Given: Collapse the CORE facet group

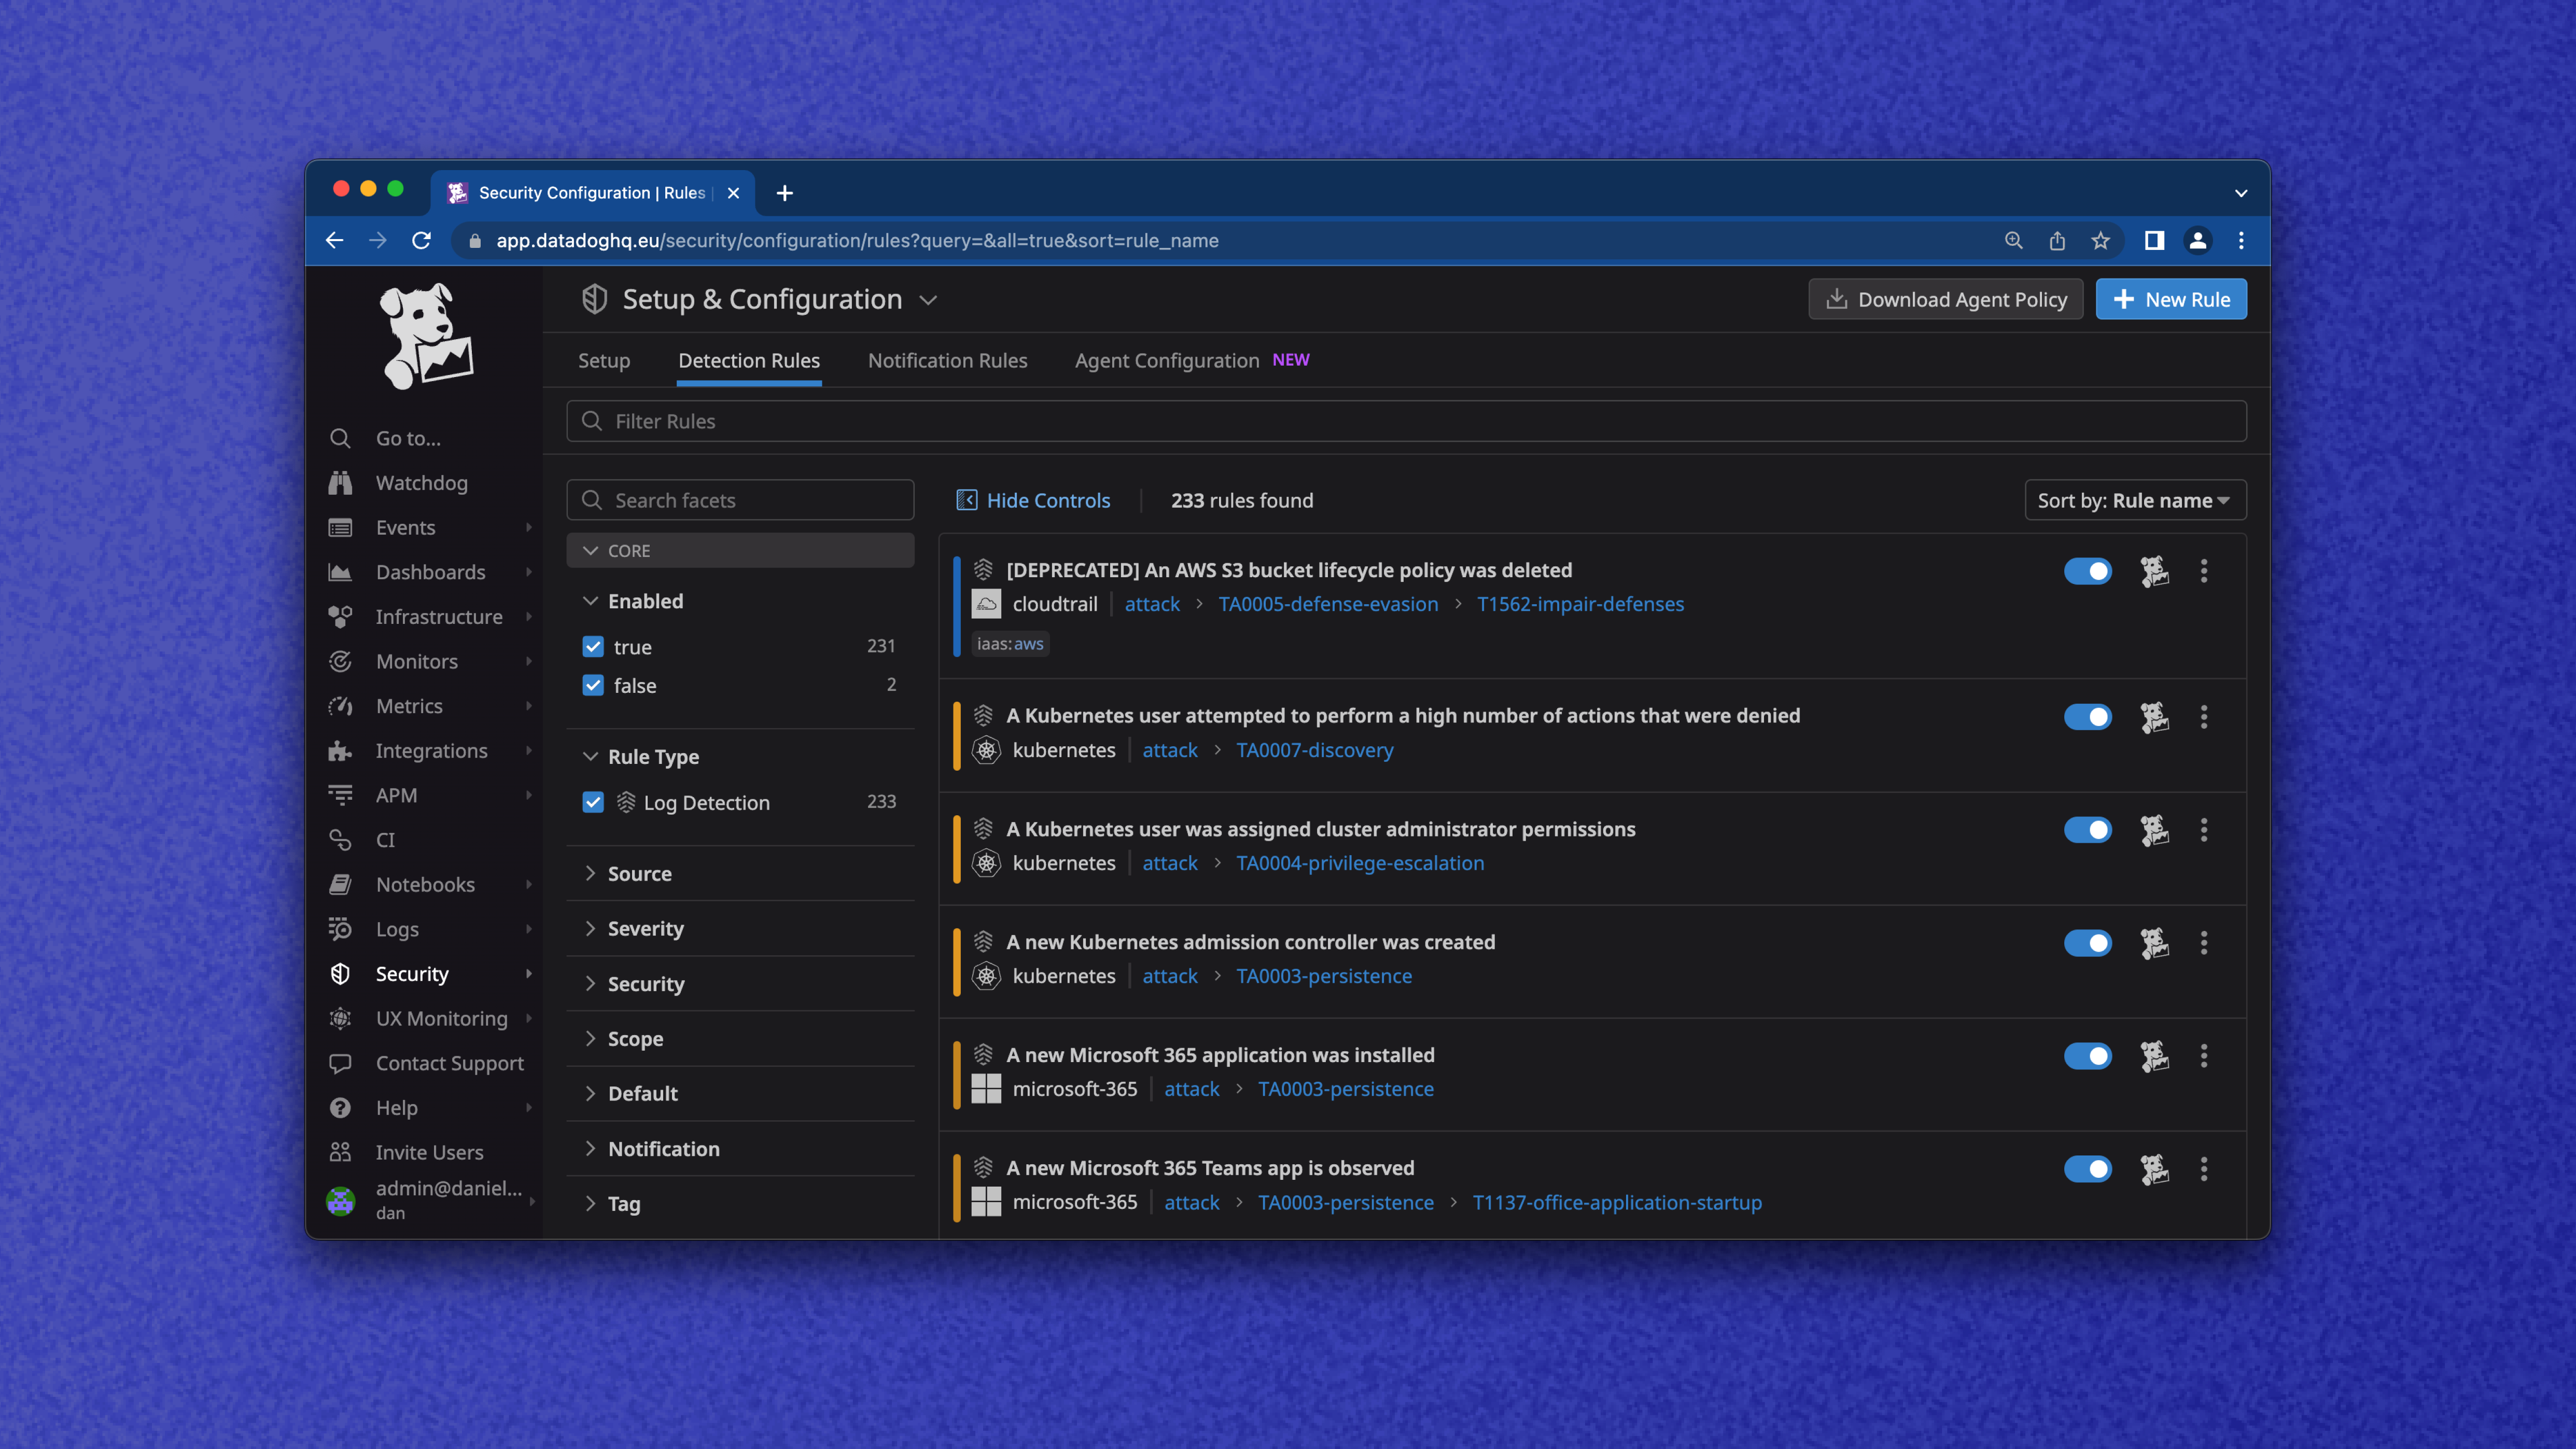Looking at the screenshot, I should coord(740,550).
